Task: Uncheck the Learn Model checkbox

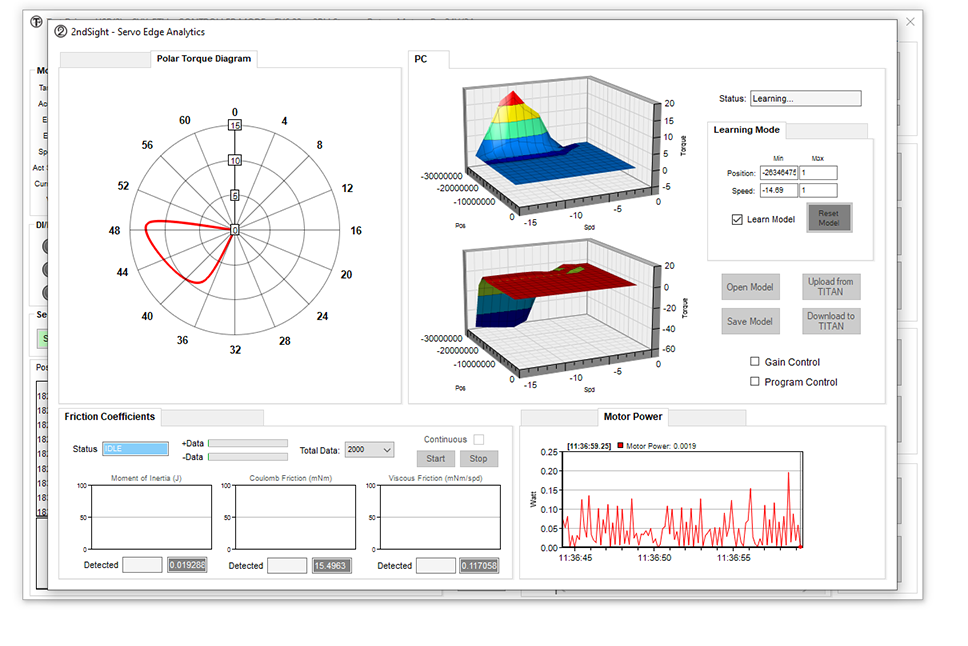Action: coord(738,219)
